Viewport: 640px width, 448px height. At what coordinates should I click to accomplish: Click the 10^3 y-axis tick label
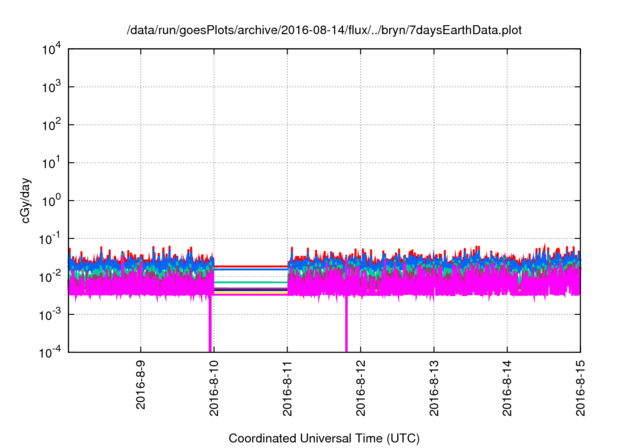tap(51, 87)
